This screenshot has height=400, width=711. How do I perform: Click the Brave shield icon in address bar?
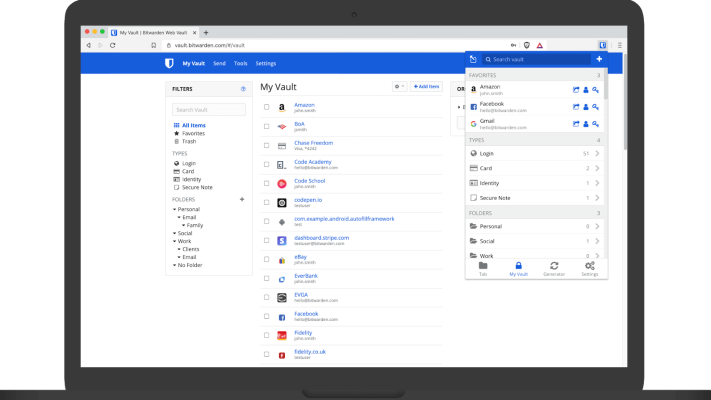pyautogui.click(x=526, y=45)
